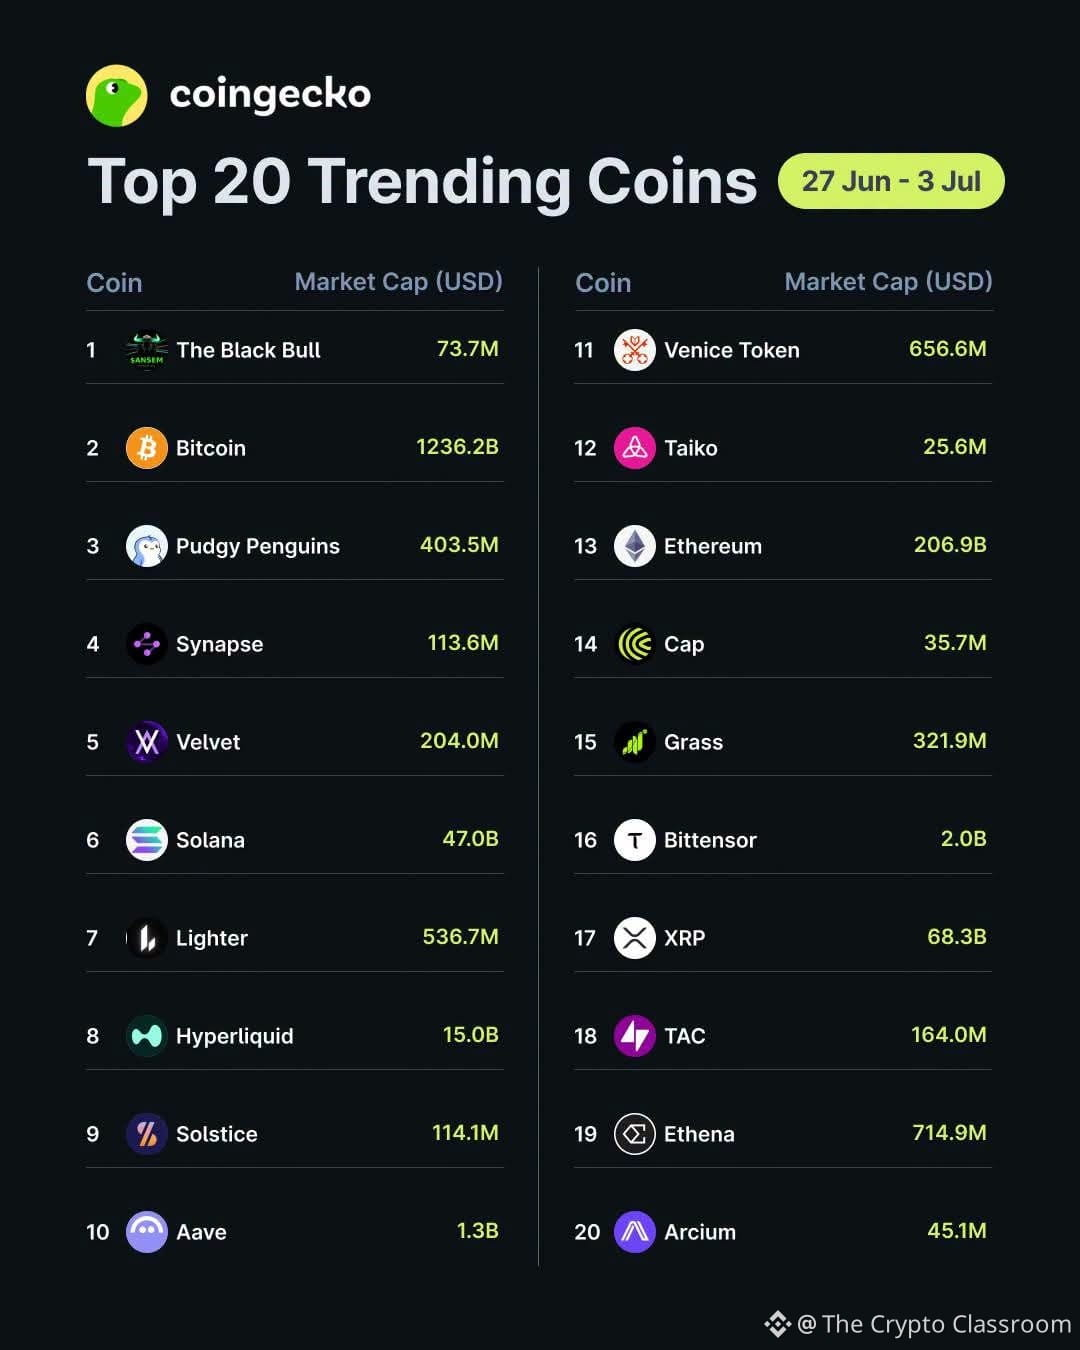Click the Ethereum diamond icon
Screen dimensions: 1080x1350
[x=635, y=546]
